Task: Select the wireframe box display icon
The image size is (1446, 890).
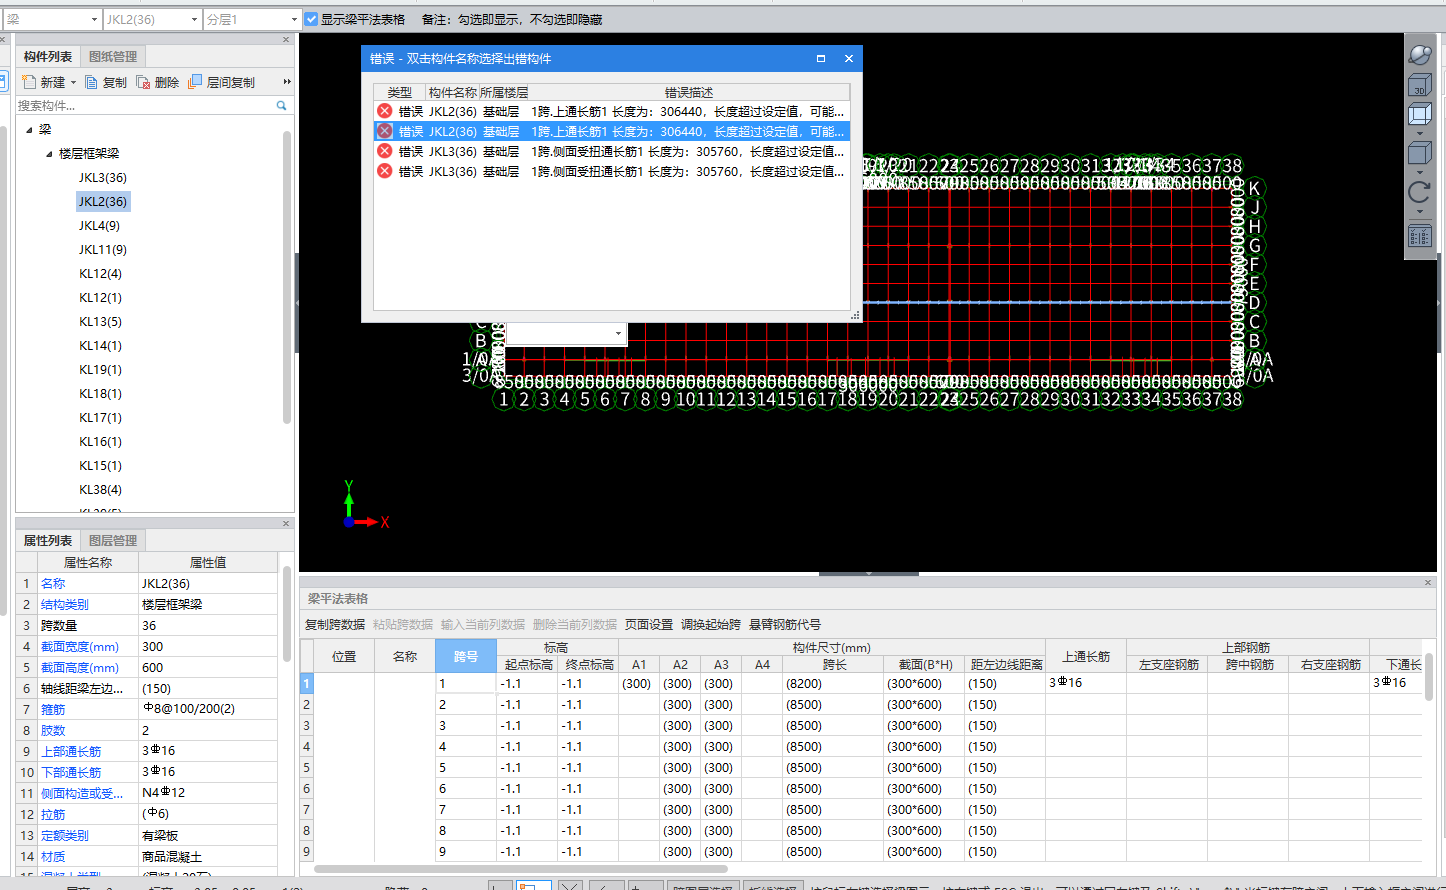Action: click(x=1419, y=114)
